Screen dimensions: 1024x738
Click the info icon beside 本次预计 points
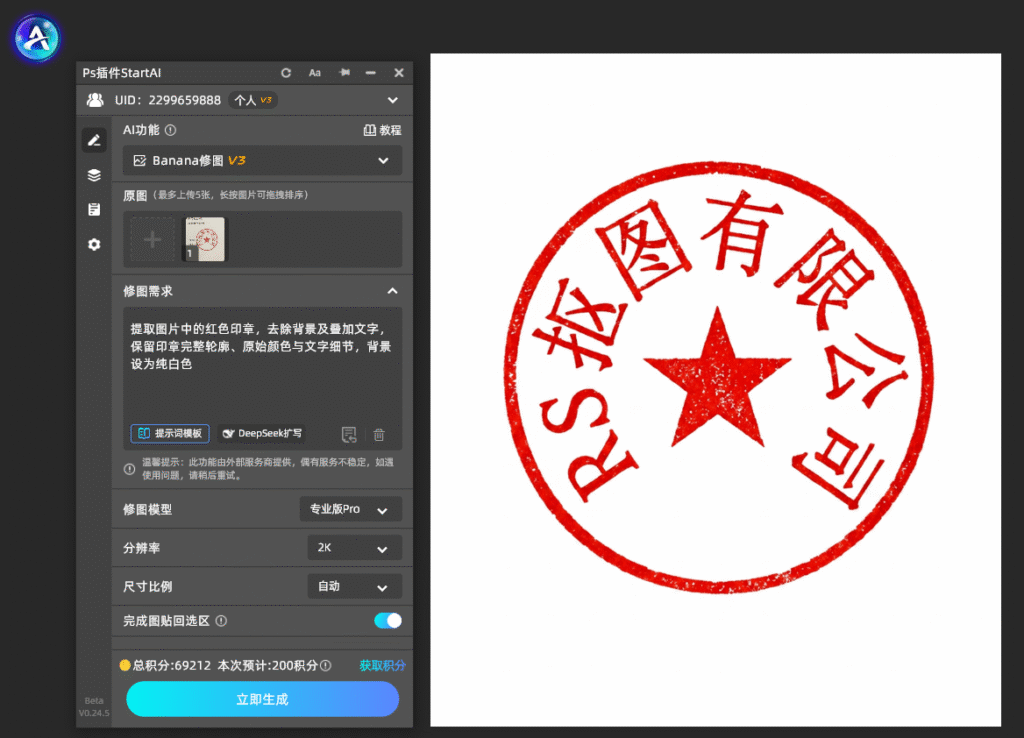pyautogui.click(x=326, y=666)
